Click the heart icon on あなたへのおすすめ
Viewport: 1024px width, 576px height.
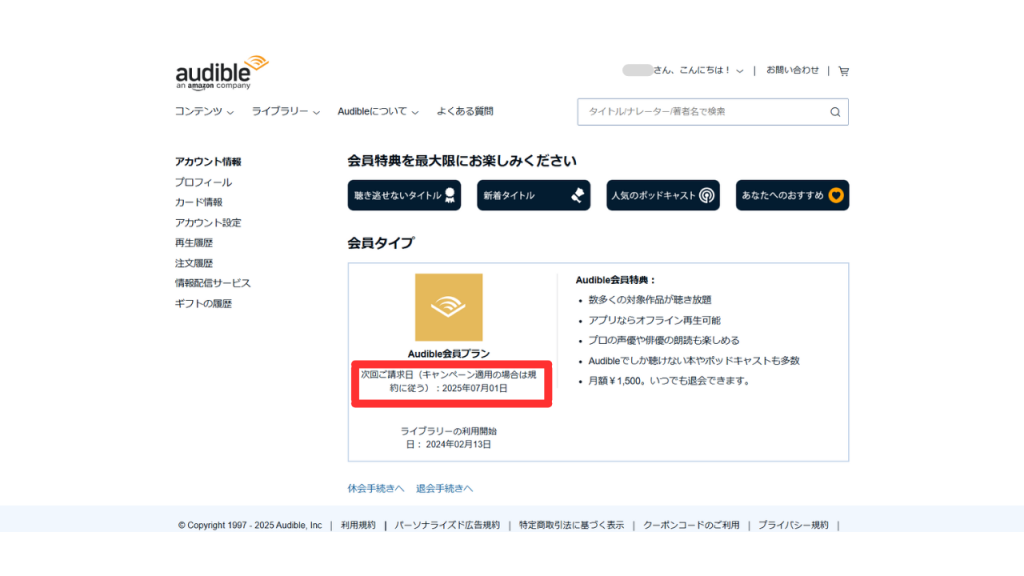[x=836, y=195]
